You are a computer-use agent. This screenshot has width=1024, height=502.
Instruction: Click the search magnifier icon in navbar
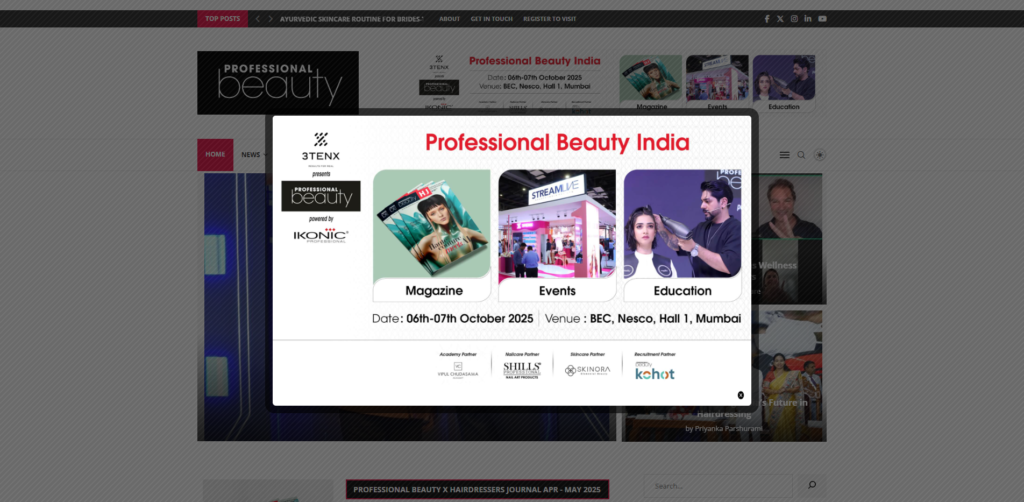801,155
